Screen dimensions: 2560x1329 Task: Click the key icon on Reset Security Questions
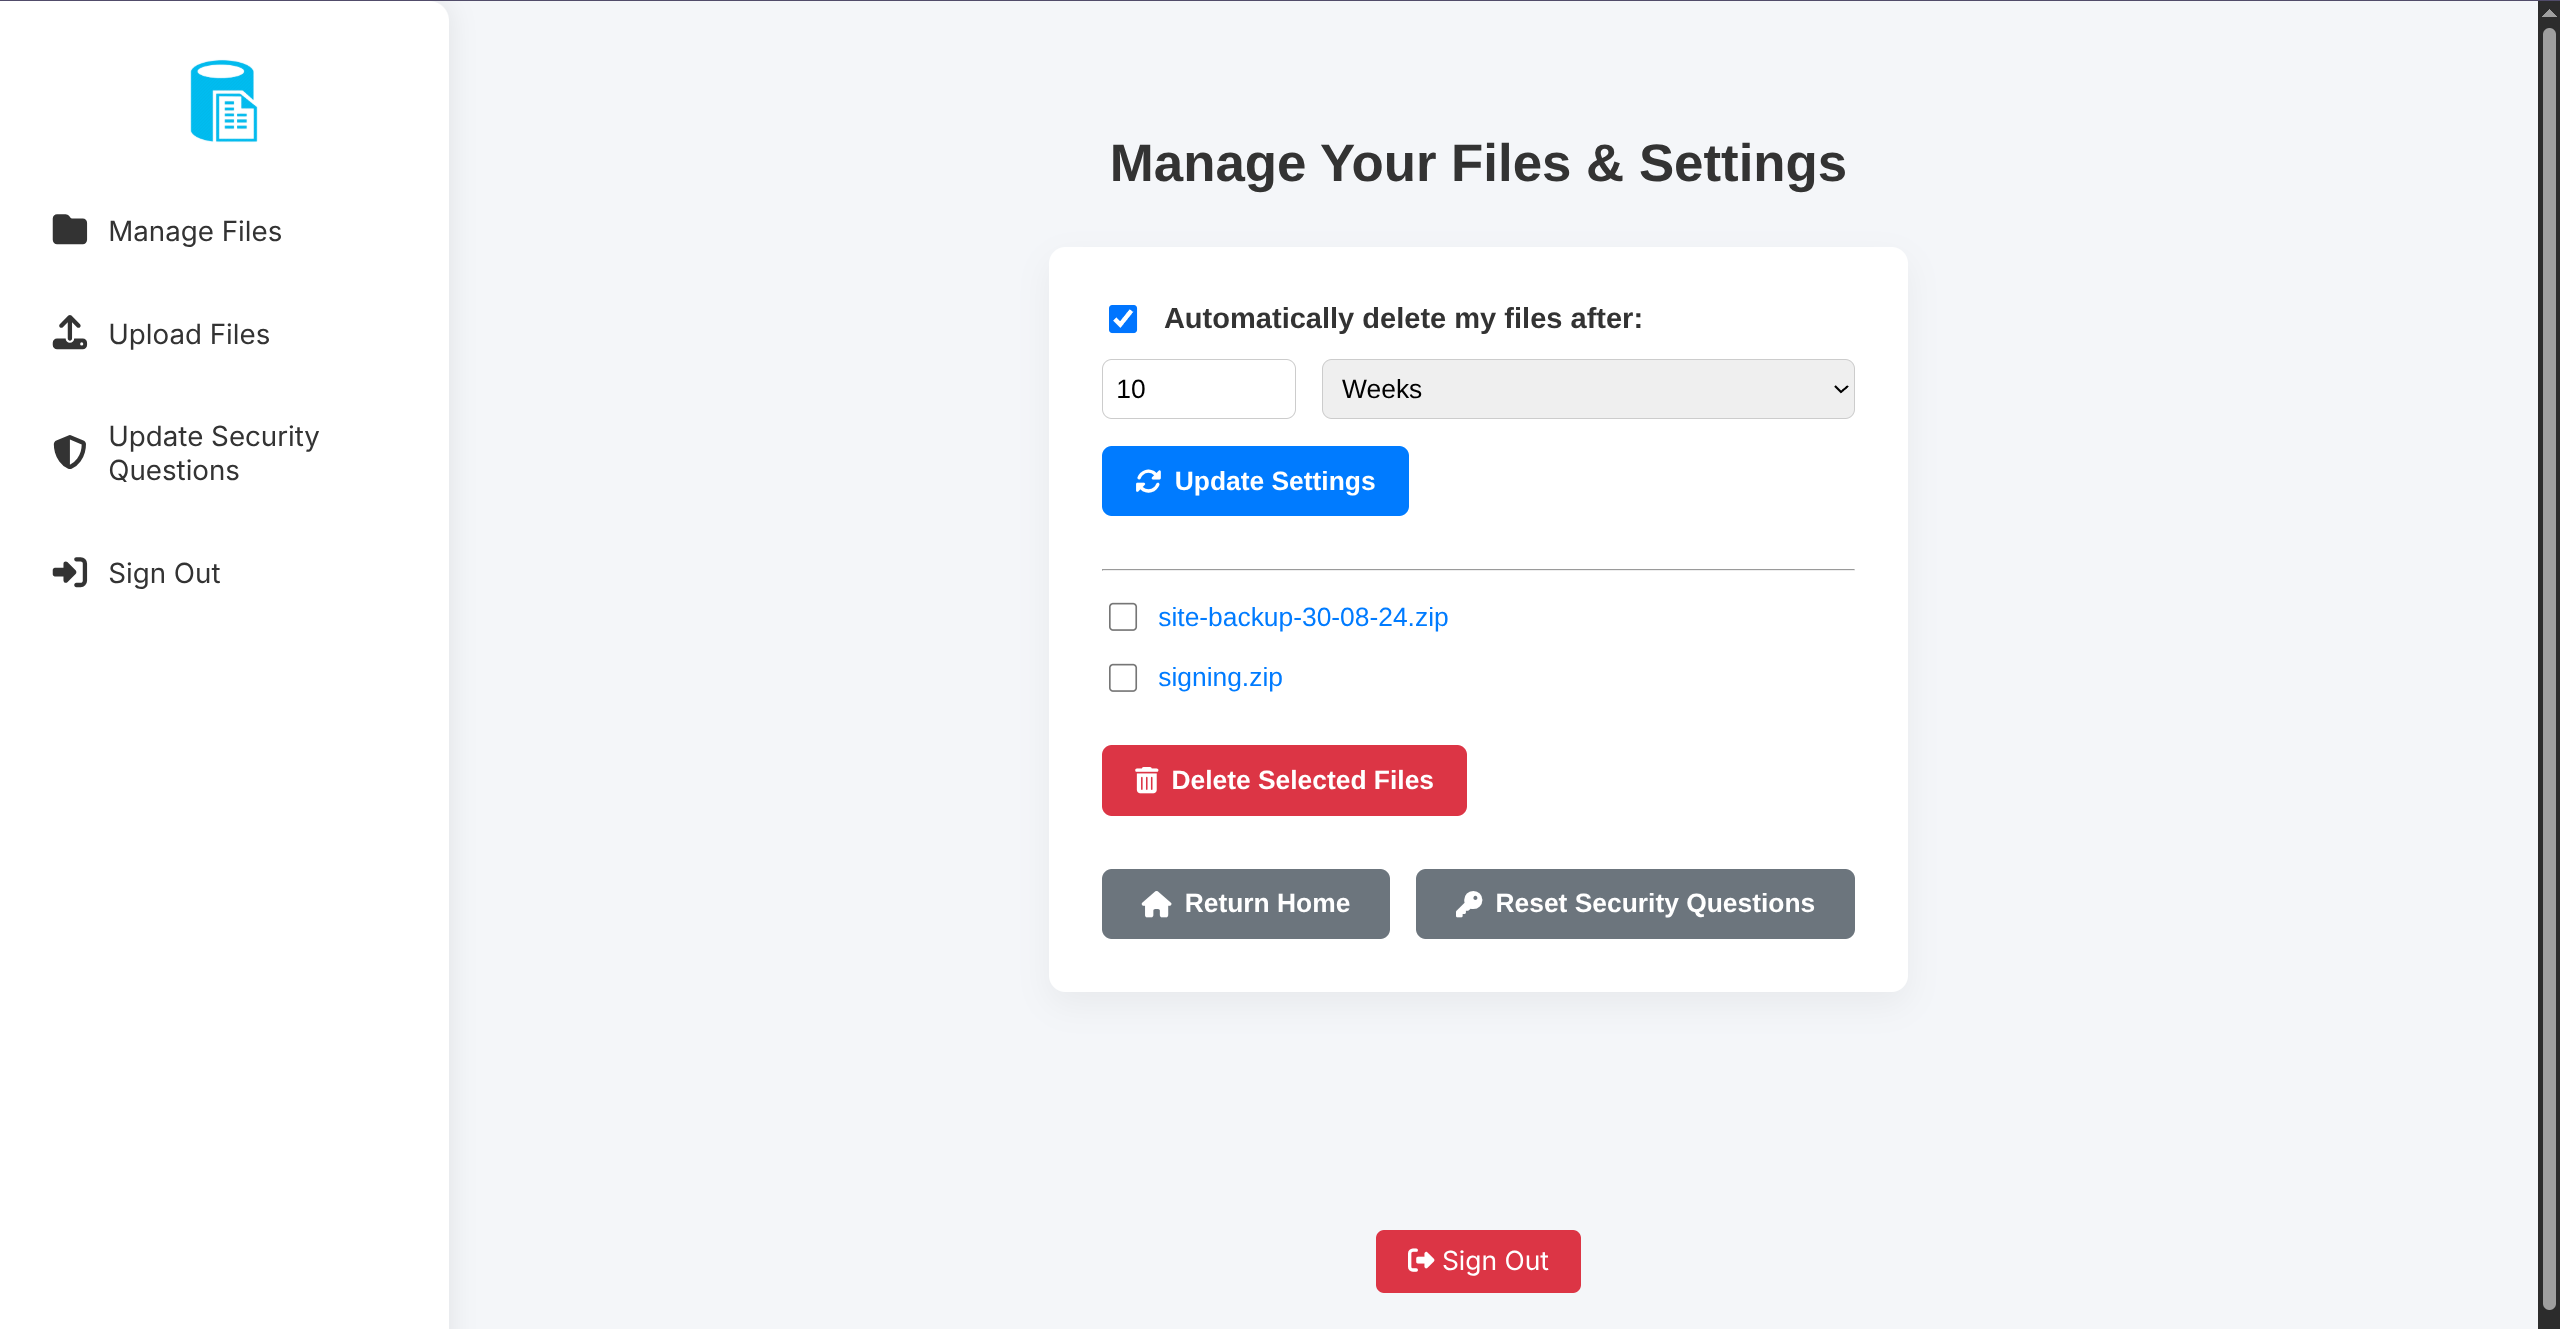pyautogui.click(x=1468, y=904)
